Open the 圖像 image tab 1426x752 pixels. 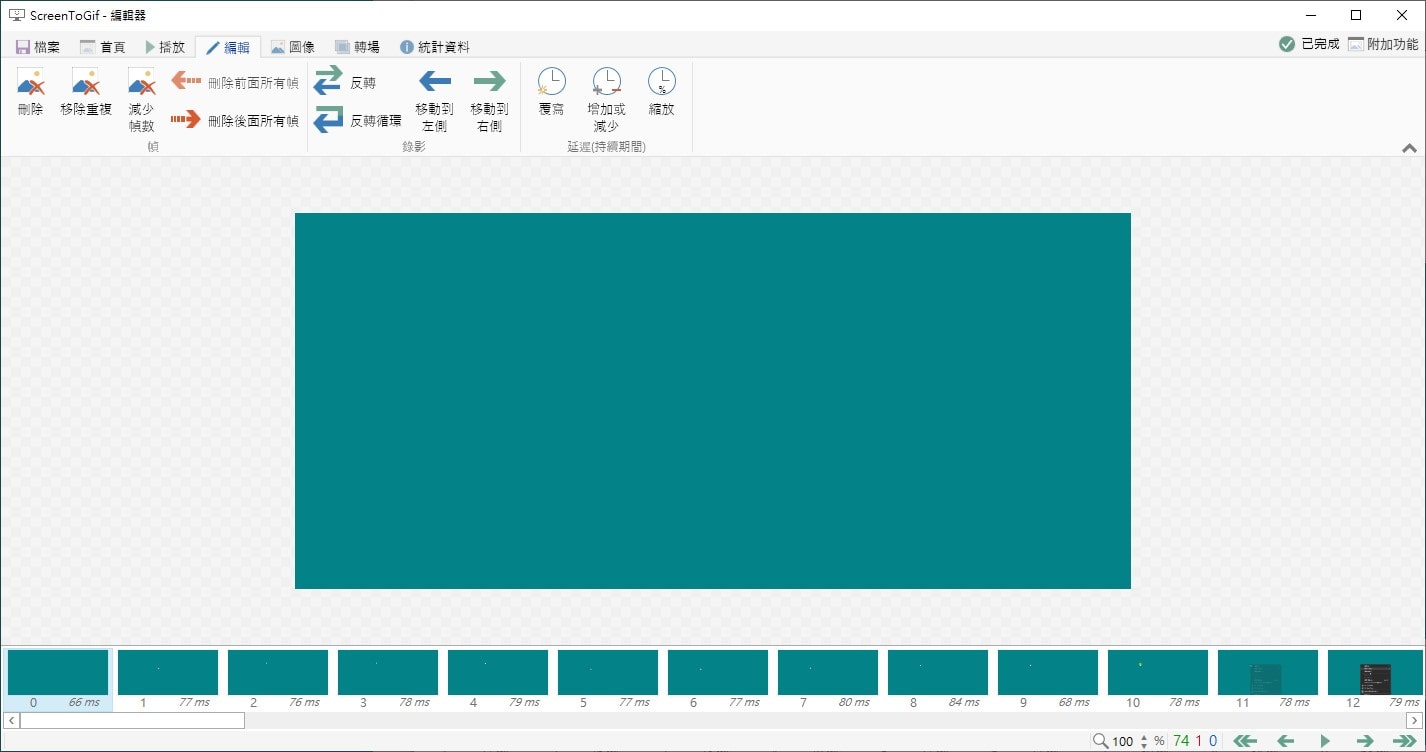coord(295,46)
